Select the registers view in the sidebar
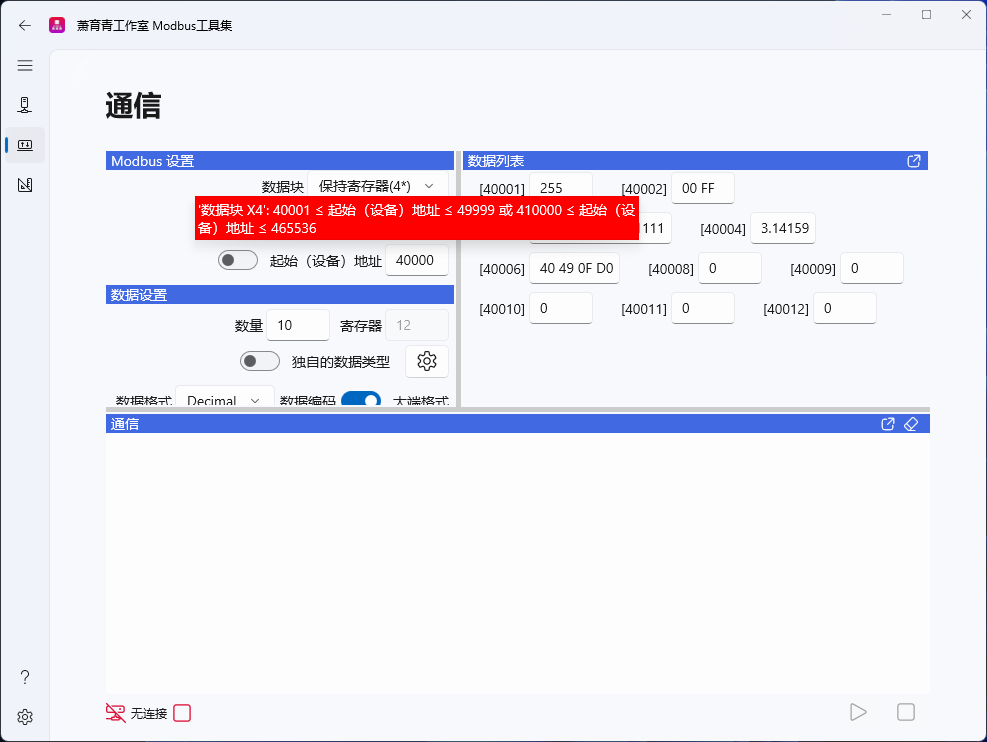 pos(25,143)
